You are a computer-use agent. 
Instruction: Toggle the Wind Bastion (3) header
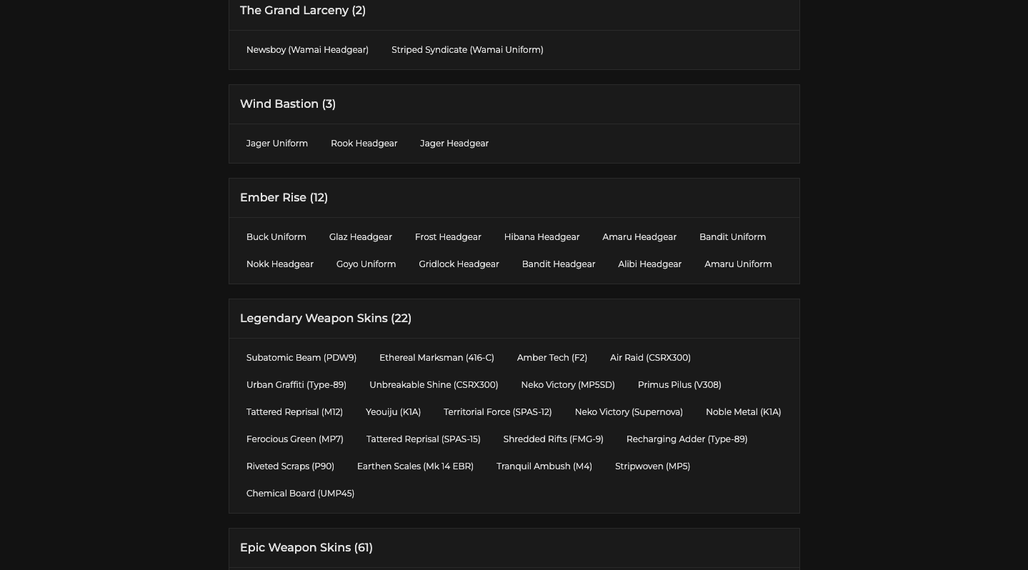[514, 104]
